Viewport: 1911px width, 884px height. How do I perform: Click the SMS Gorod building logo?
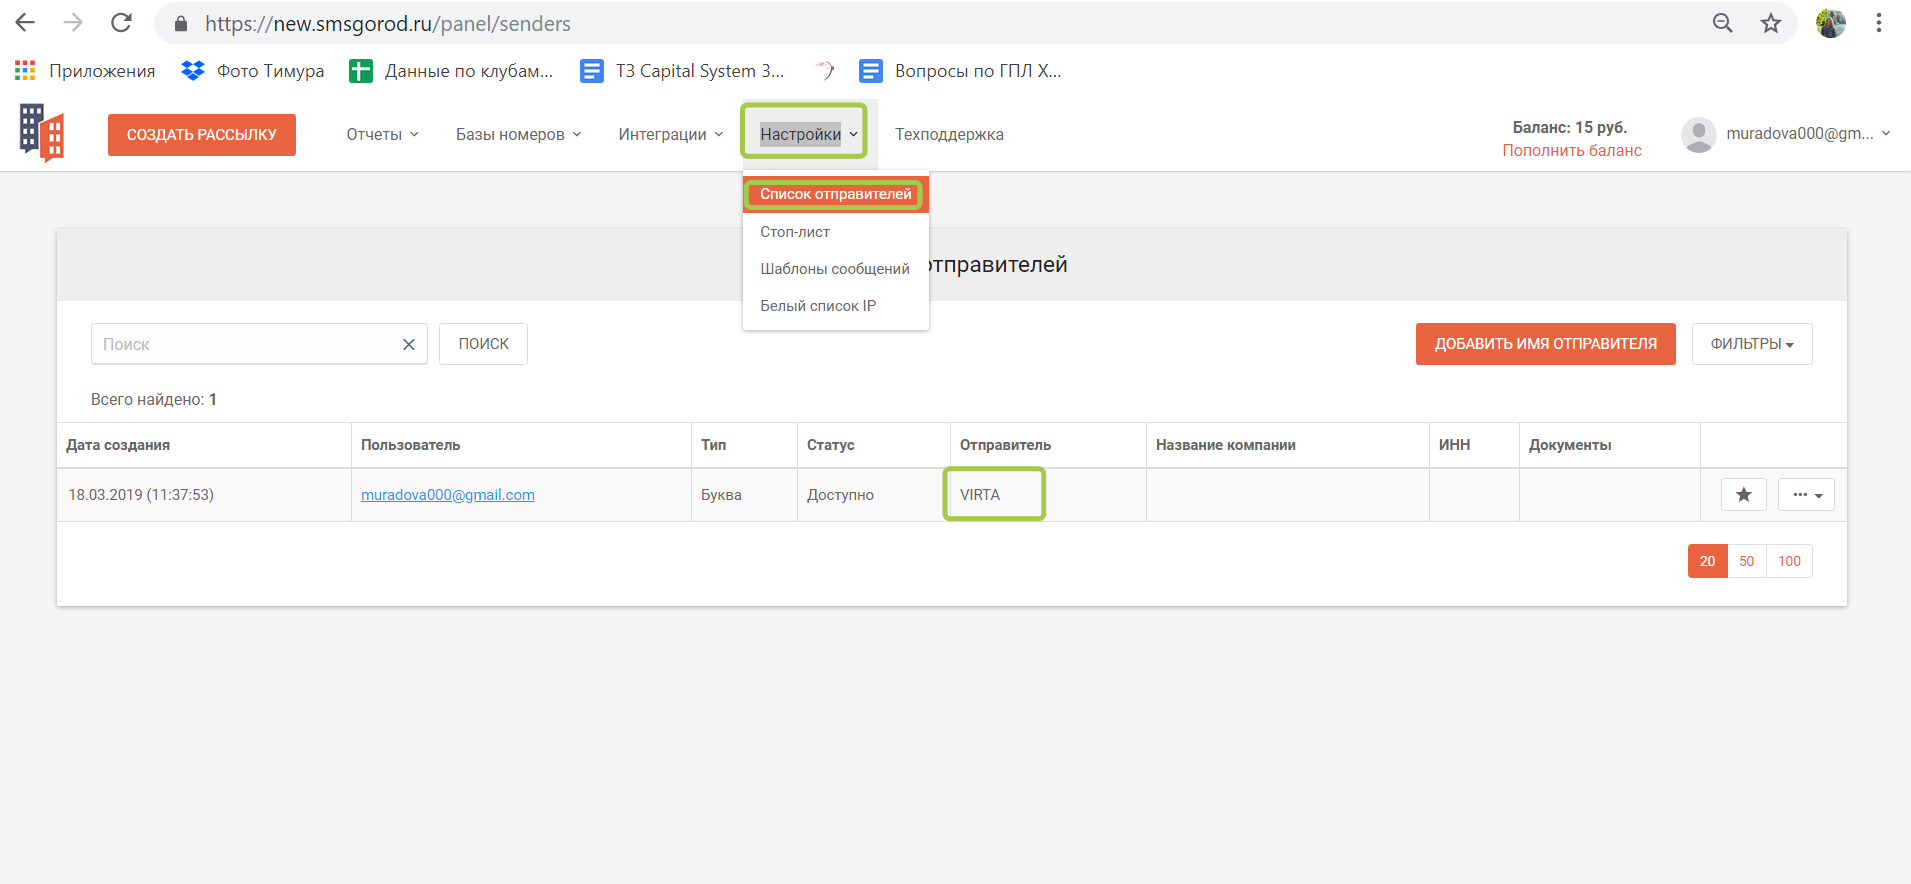(42, 133)
